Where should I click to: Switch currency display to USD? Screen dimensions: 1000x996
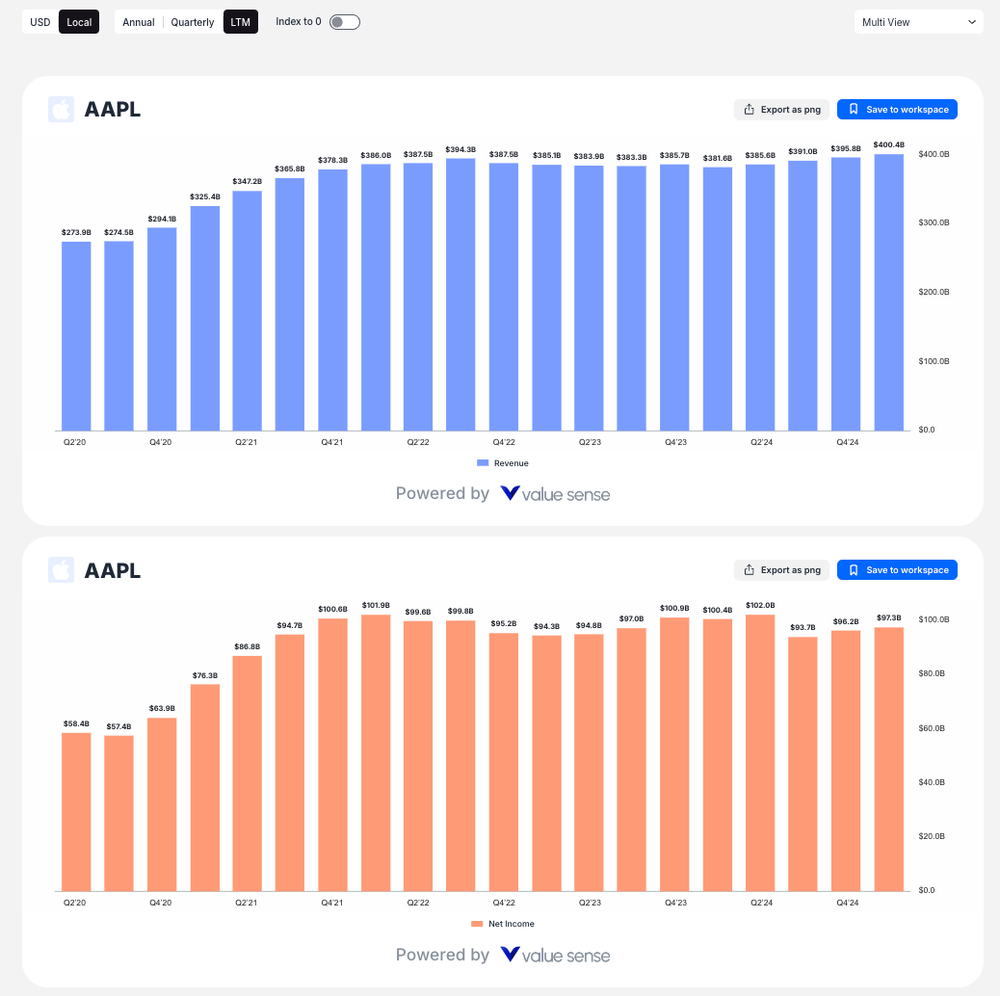click(x=40, y=21)
